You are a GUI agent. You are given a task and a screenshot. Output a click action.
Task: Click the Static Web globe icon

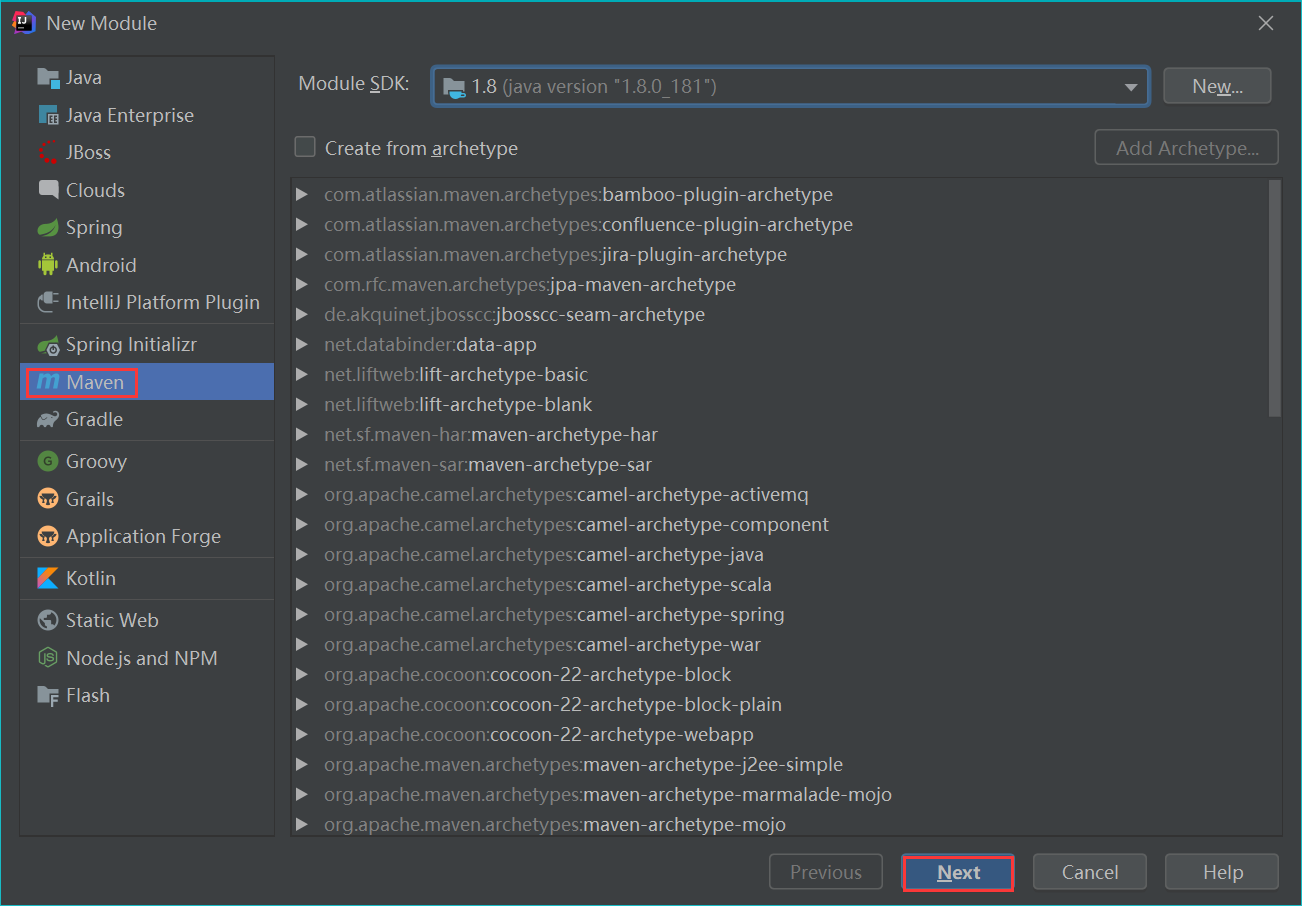[x=48, y=621]
